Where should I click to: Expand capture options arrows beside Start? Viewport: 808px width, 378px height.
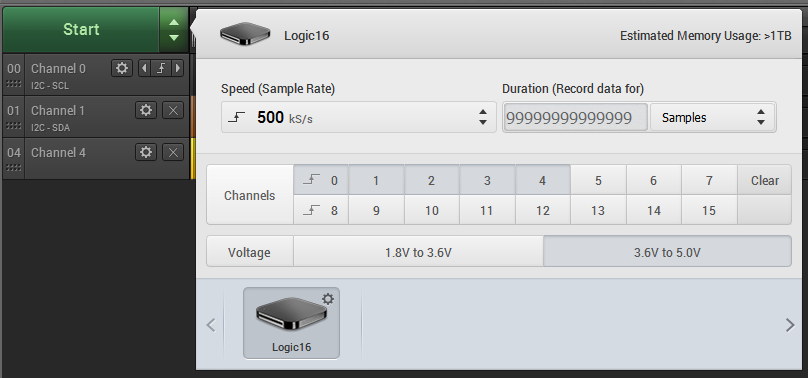coord(174,30)
